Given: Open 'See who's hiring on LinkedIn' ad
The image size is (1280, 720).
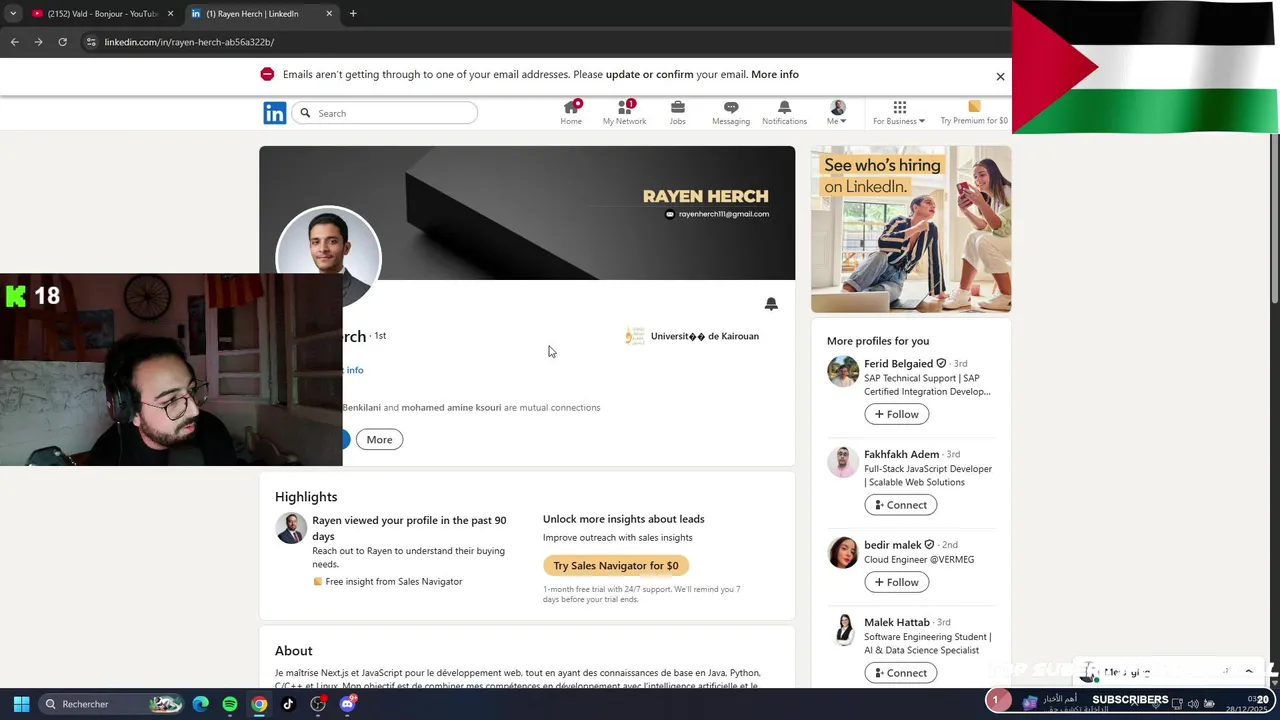Looking at the screenshot, I should pos(911,230).
